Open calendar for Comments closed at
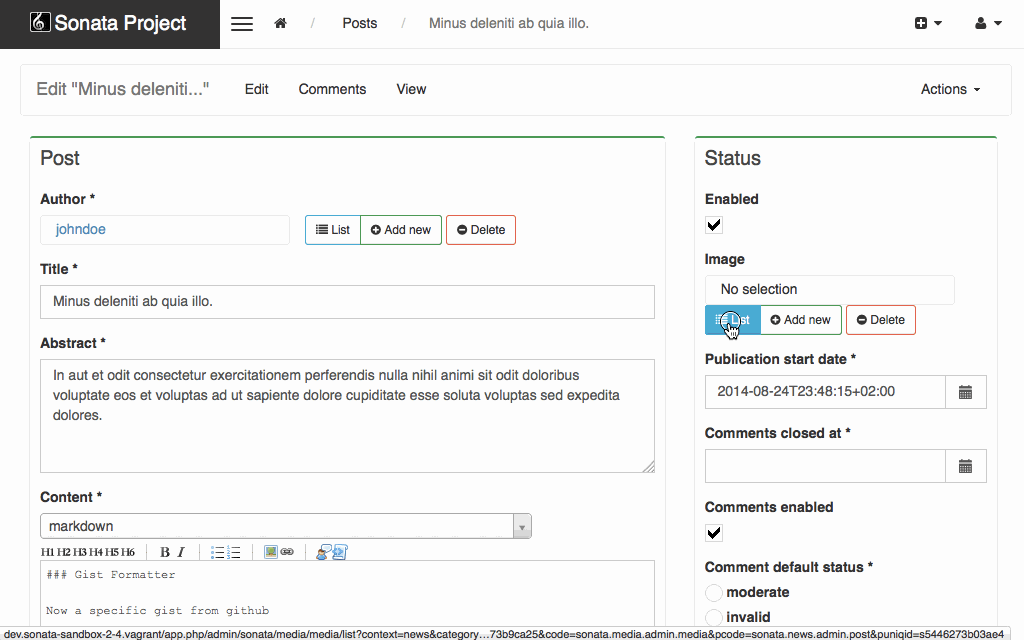The height and width of the screenshot is (640, 1024). (x=965, y=466)
